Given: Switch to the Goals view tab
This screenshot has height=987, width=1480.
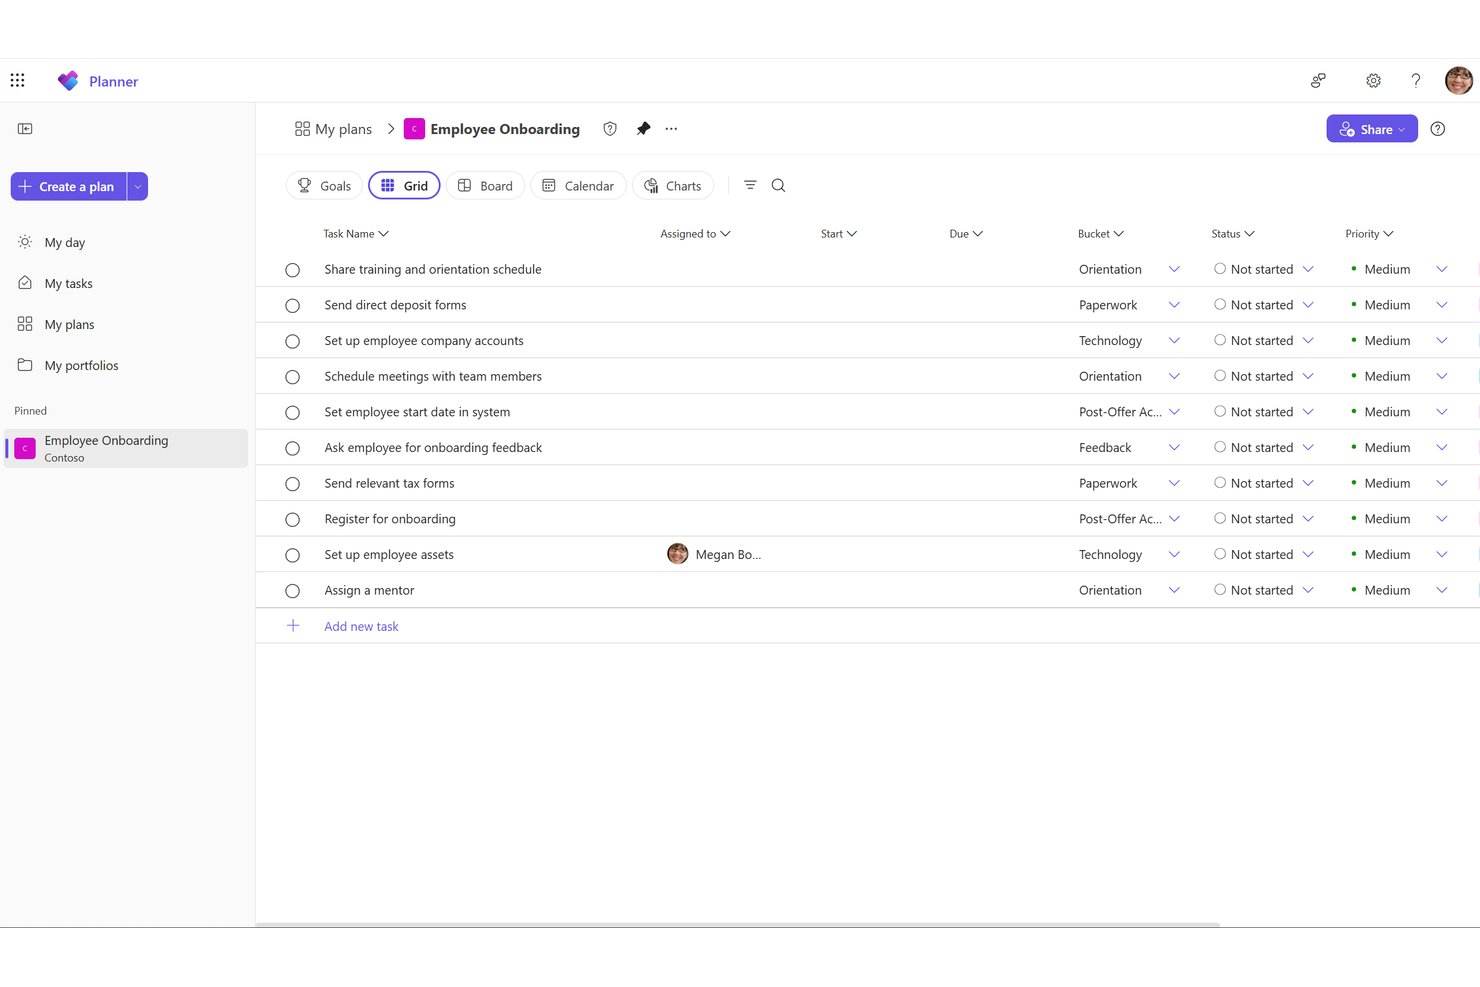Looking at the screenshot, I should [324, 186].
